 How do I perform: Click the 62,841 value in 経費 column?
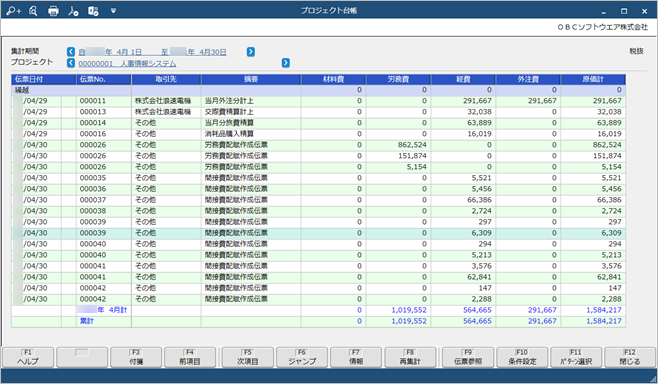(479, 277)
